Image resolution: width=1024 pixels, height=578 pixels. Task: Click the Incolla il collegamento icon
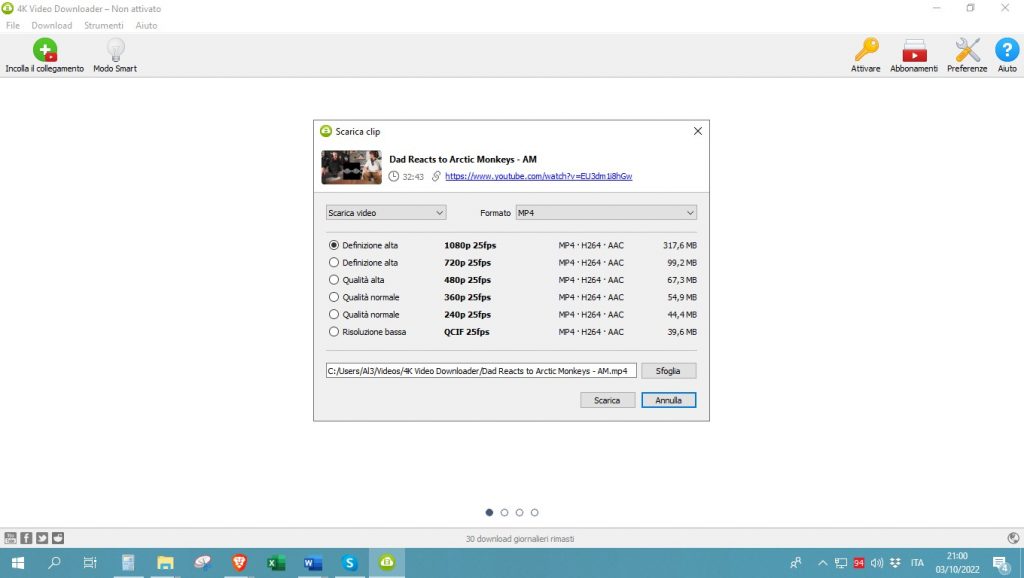click(45, 50)
